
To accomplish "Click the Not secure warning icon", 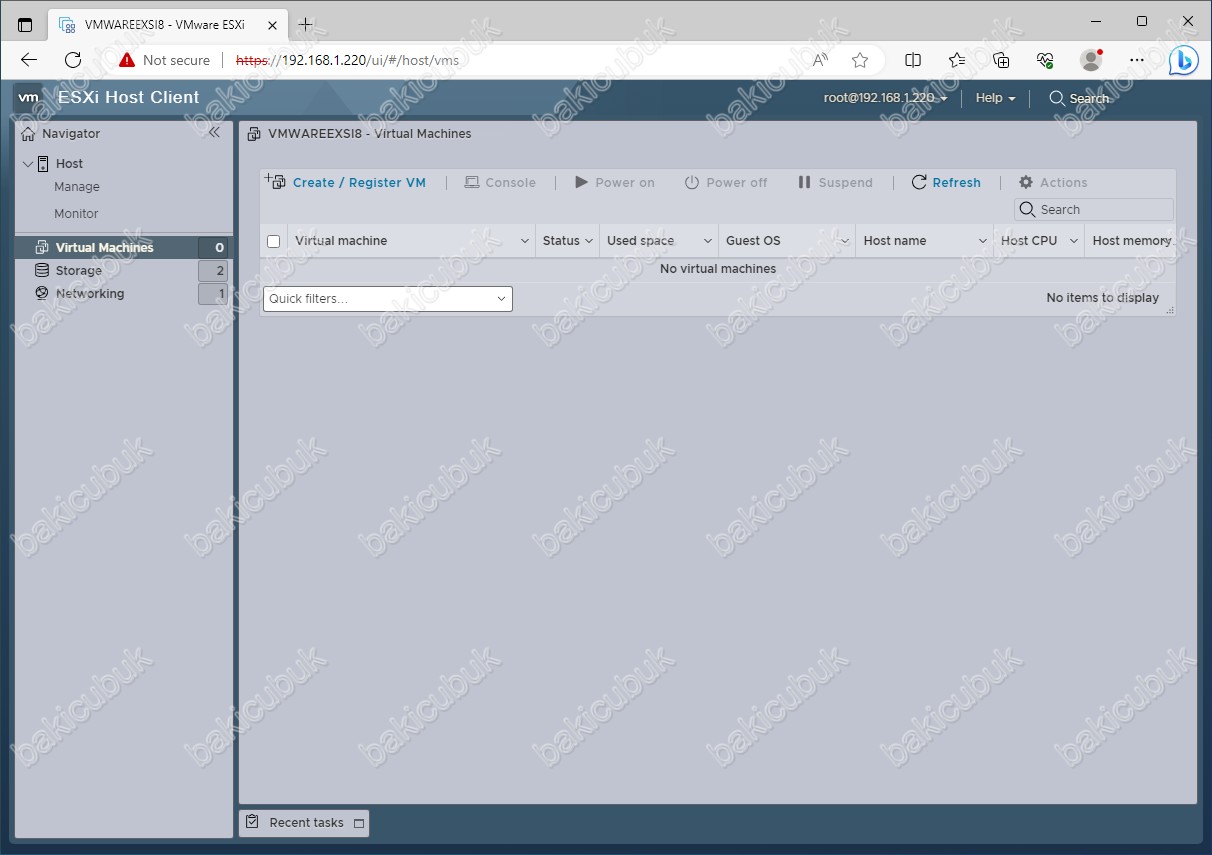I will pos(126,60).
